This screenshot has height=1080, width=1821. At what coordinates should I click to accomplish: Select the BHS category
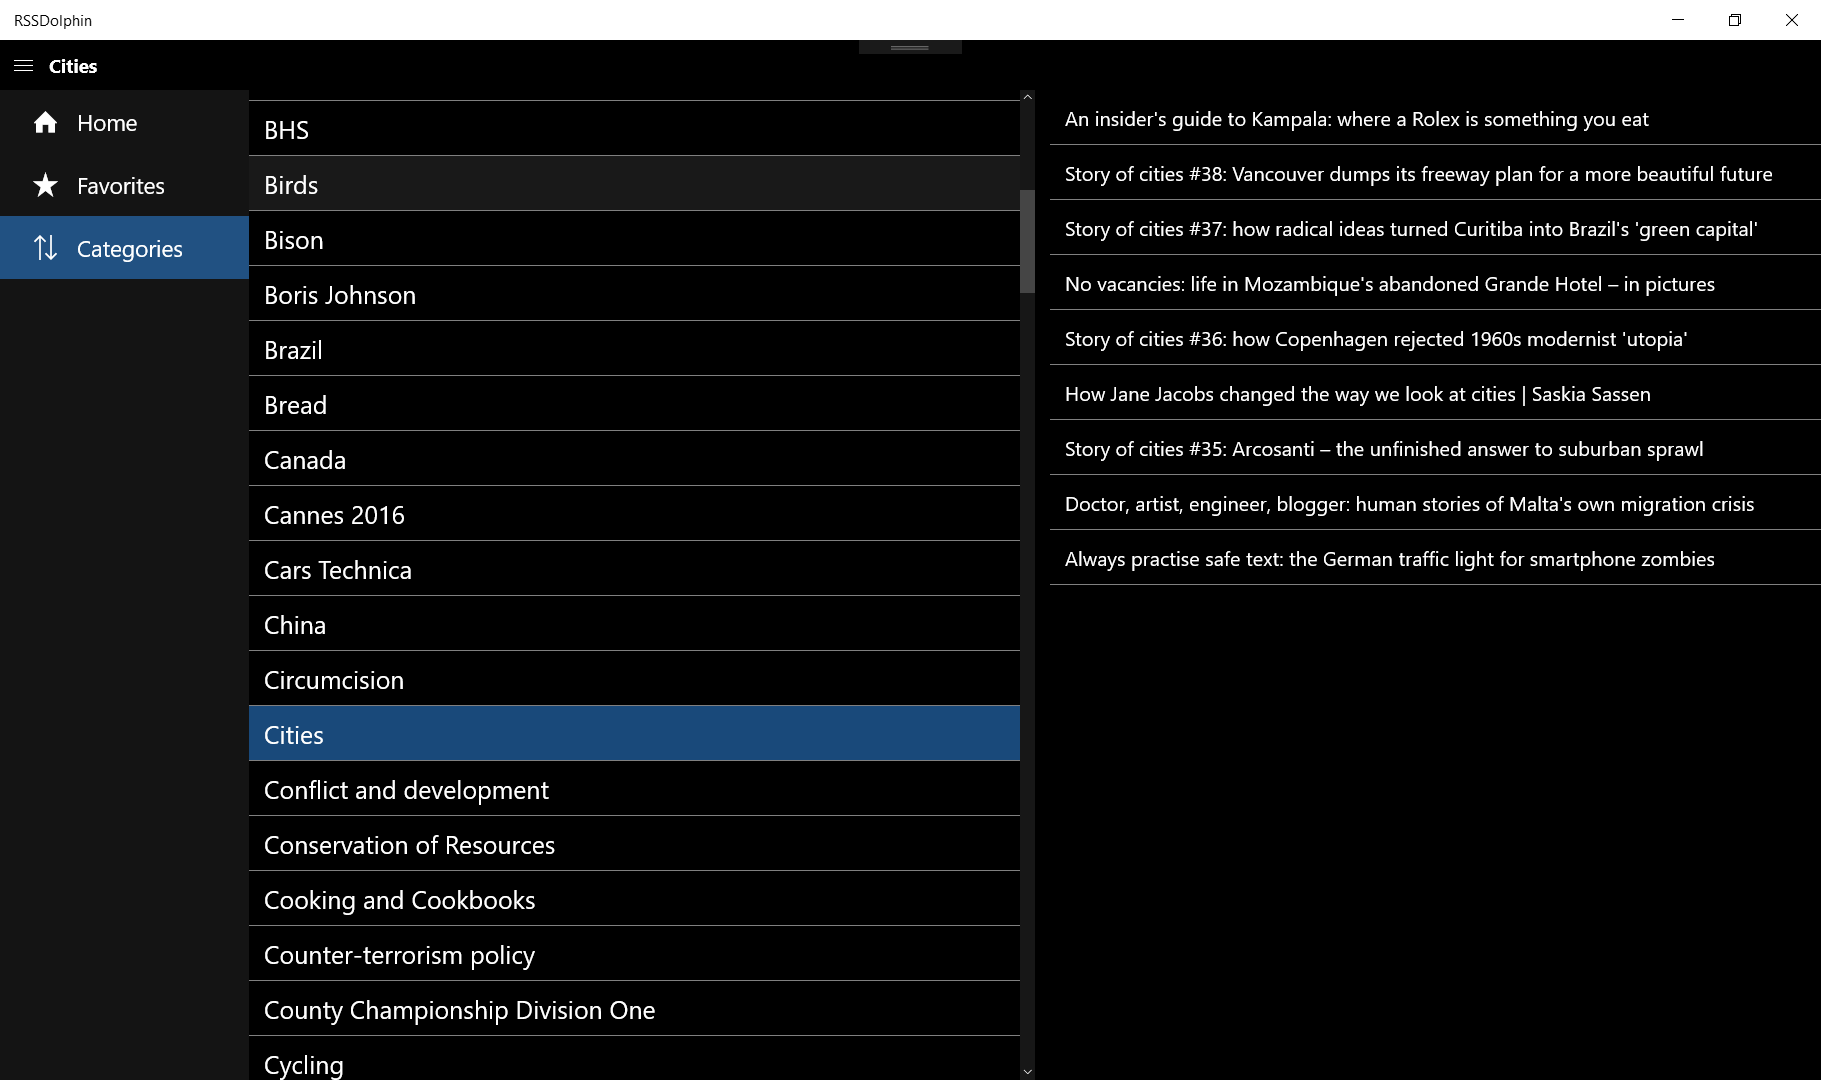coord(634,129)
